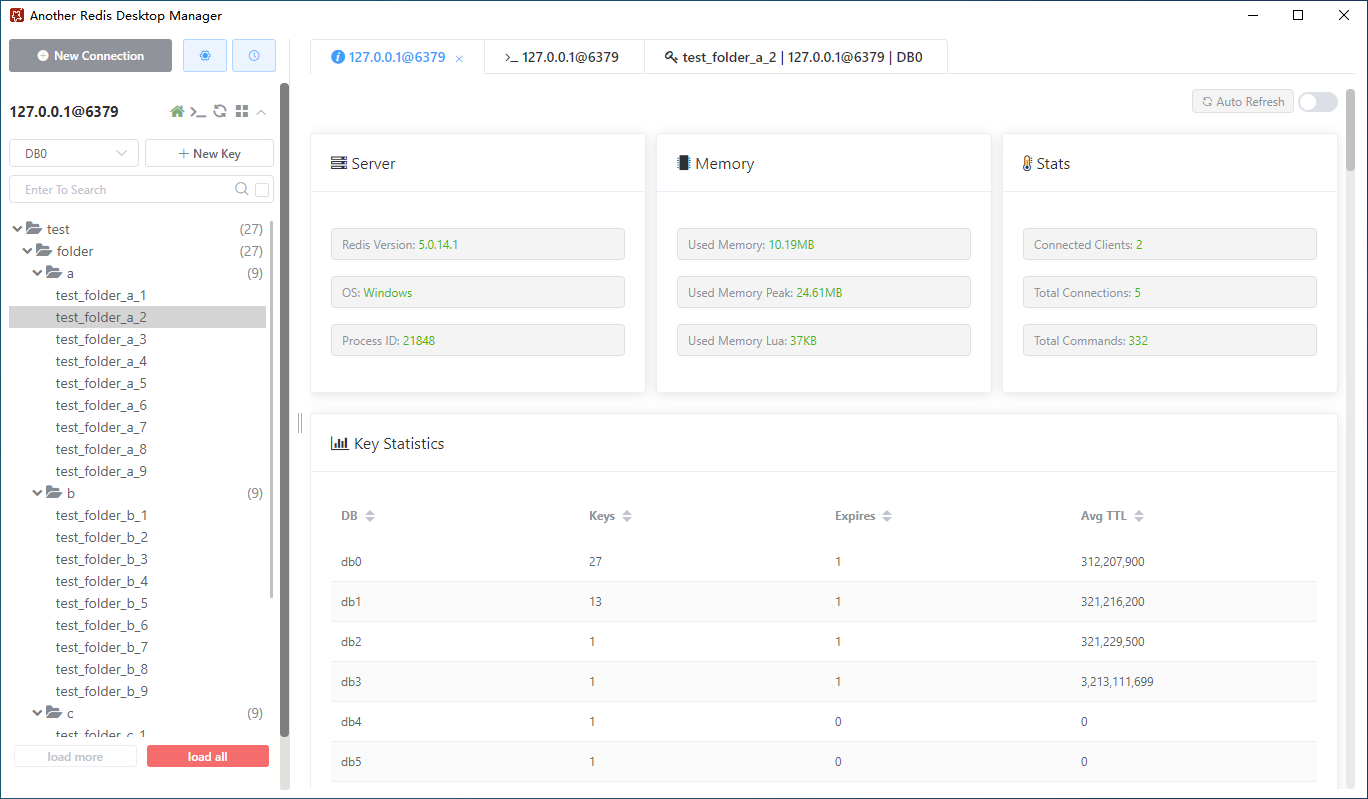Click the sidebar resize handle divider grip
This screenshot has height=799, width=1368.
coord(300,424)
